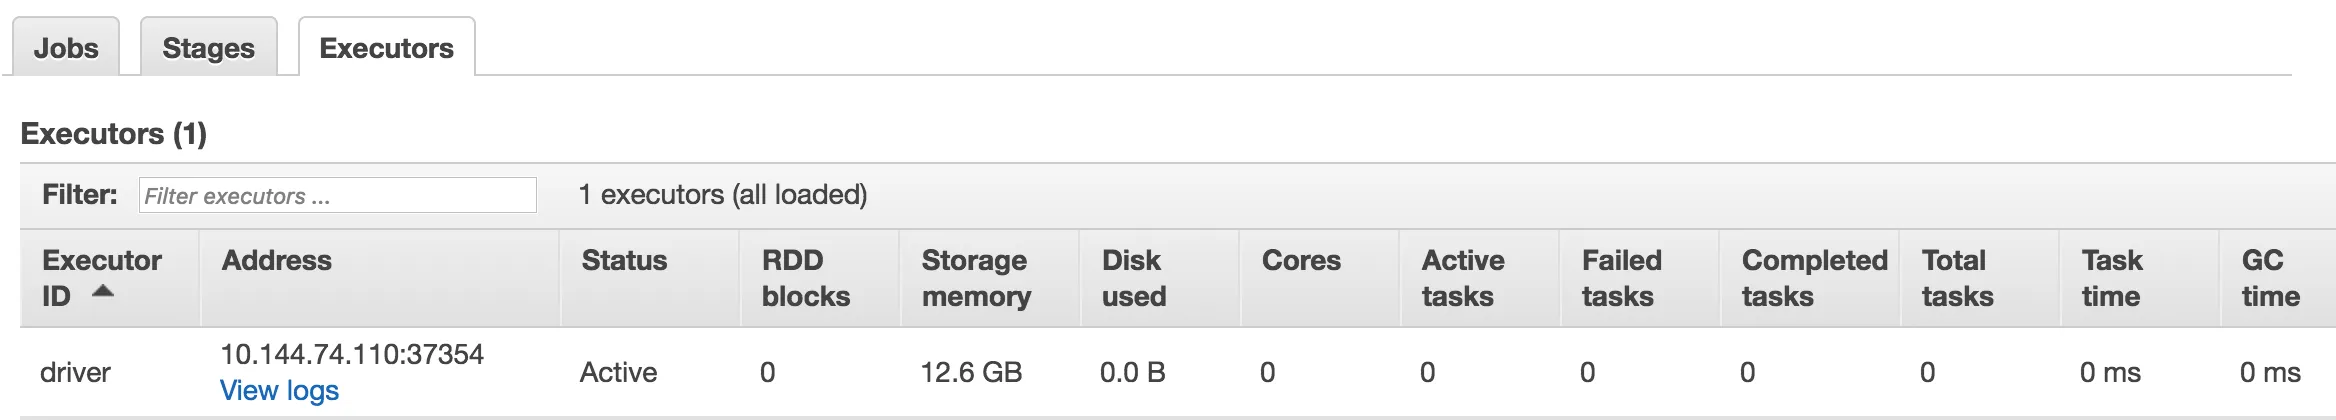Sort table by Address column

[277, 260]
